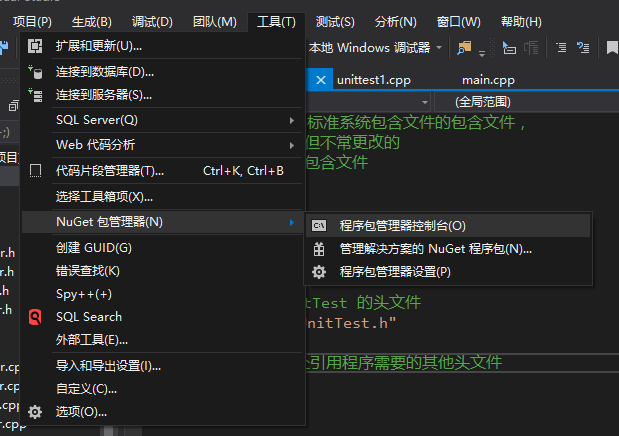Click the increase indent toolbar icon

click(531, 48)
